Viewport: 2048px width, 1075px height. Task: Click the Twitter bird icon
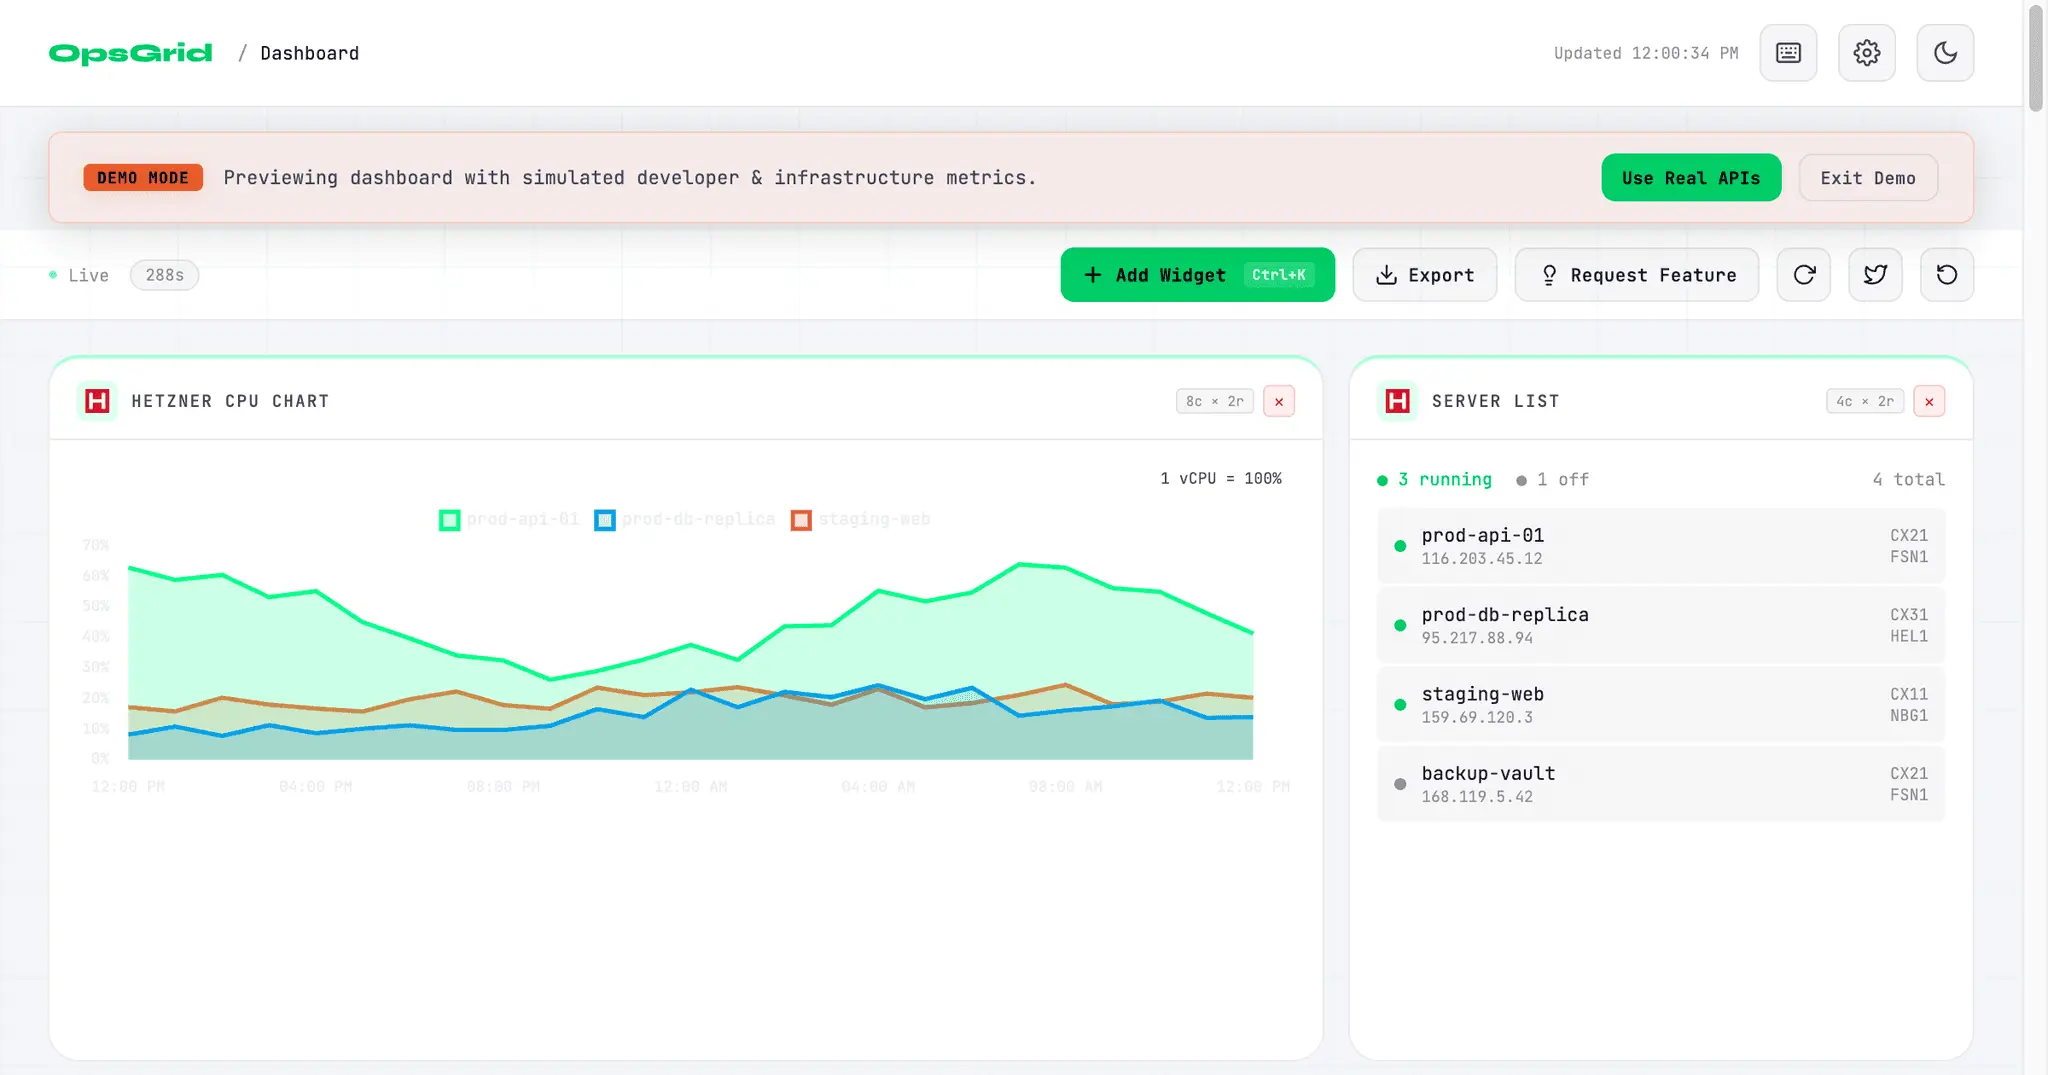[x=1876, y=275]
